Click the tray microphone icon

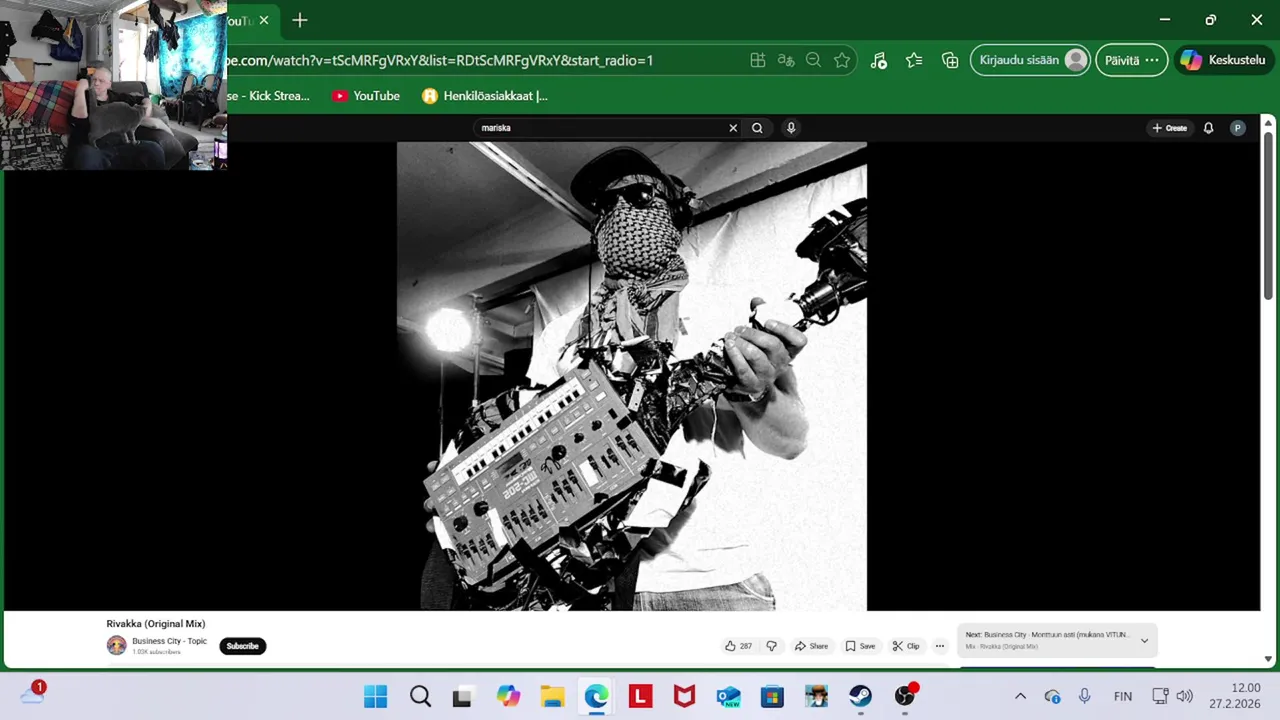click(1084, 696)
